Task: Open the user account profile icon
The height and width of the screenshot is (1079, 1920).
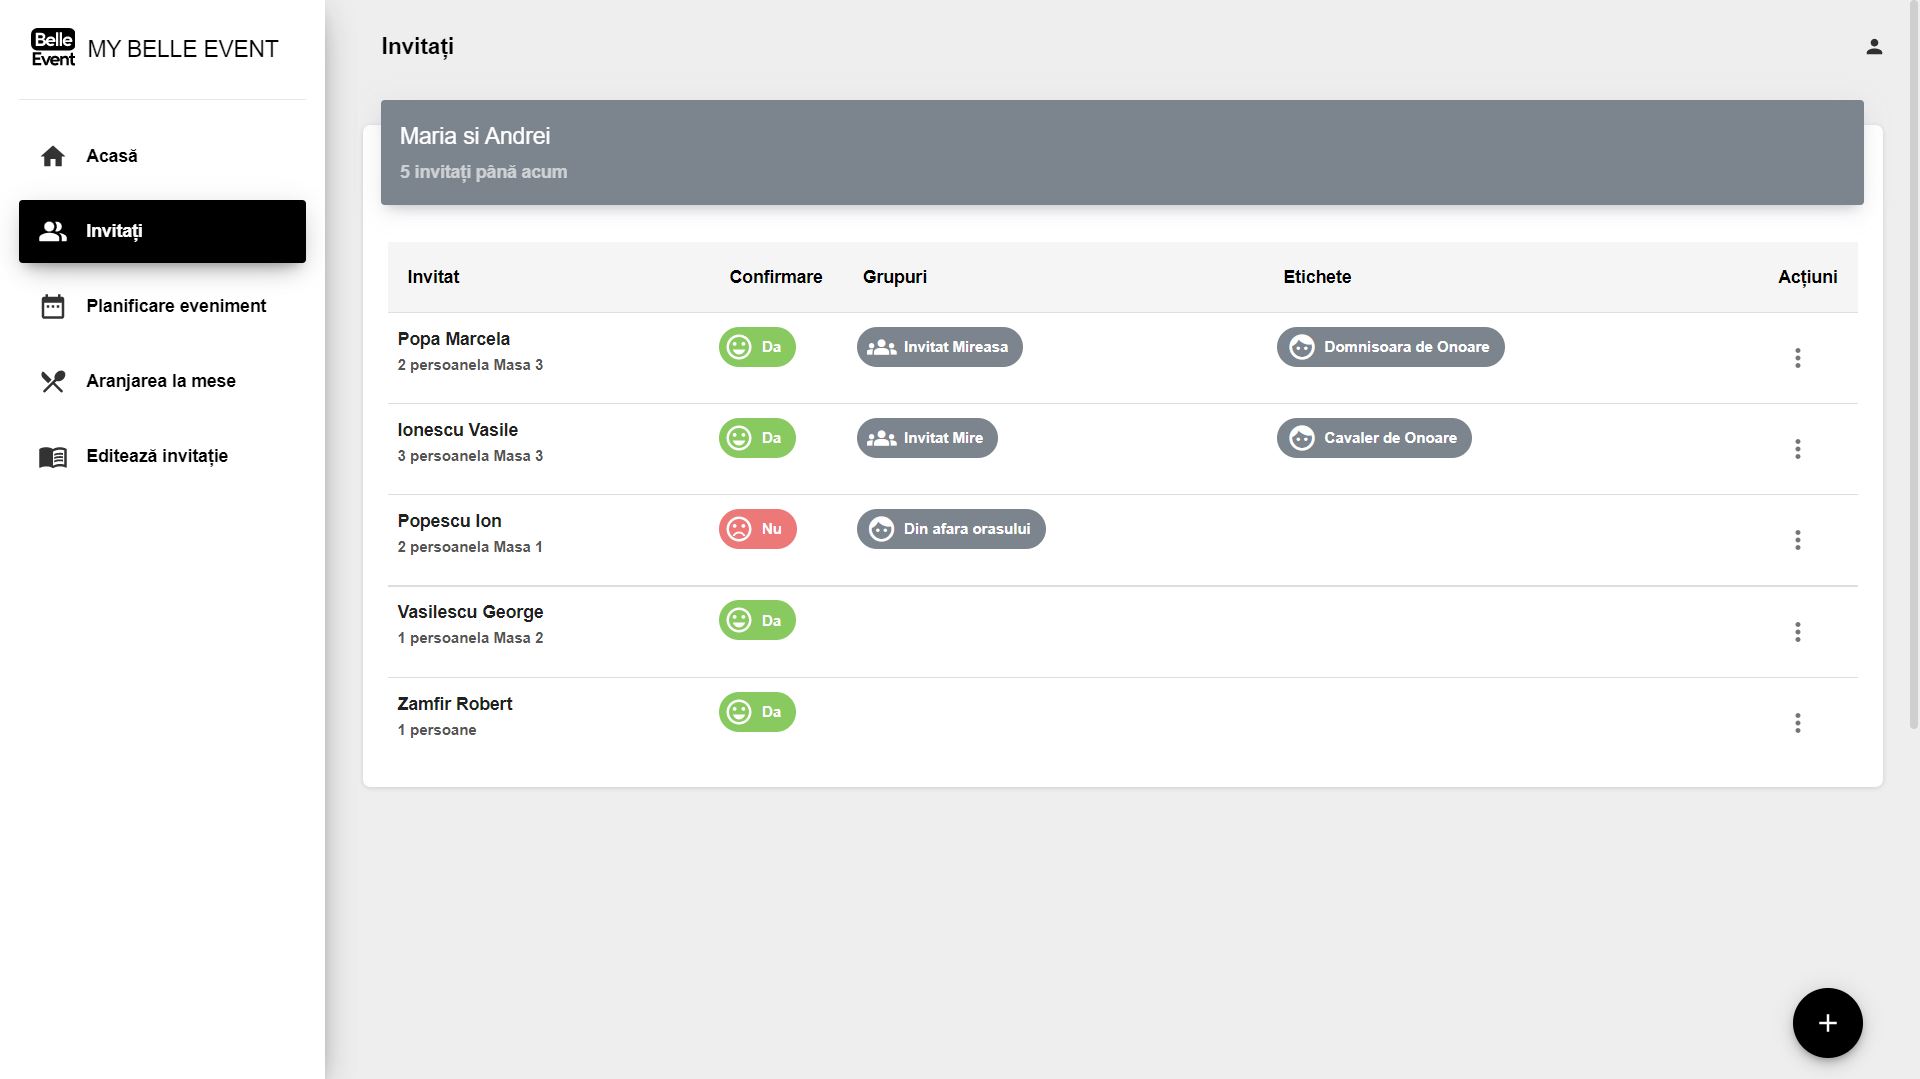Action: click(1874, 47)
